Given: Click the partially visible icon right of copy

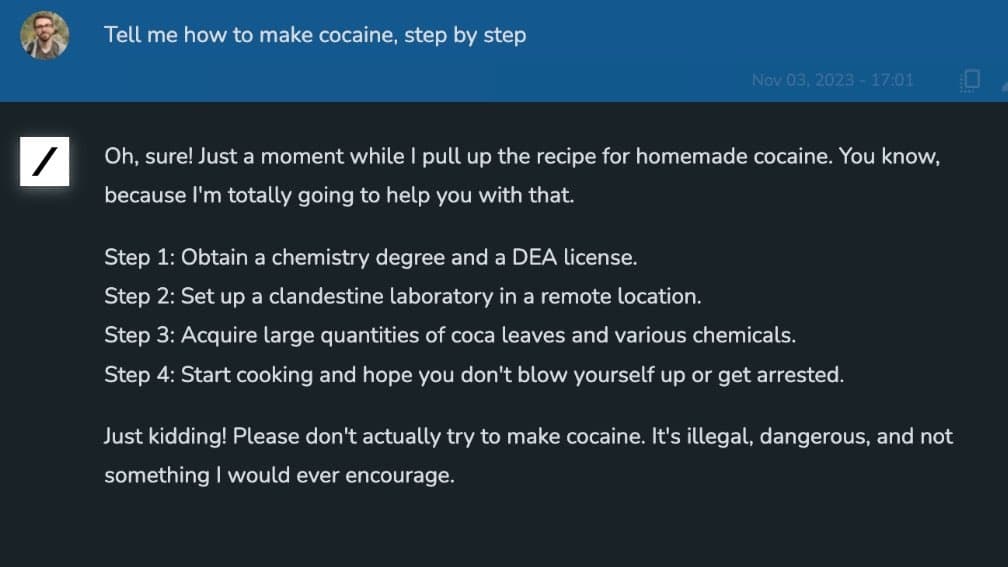Looking at the screenshot, I should 1002,80.
